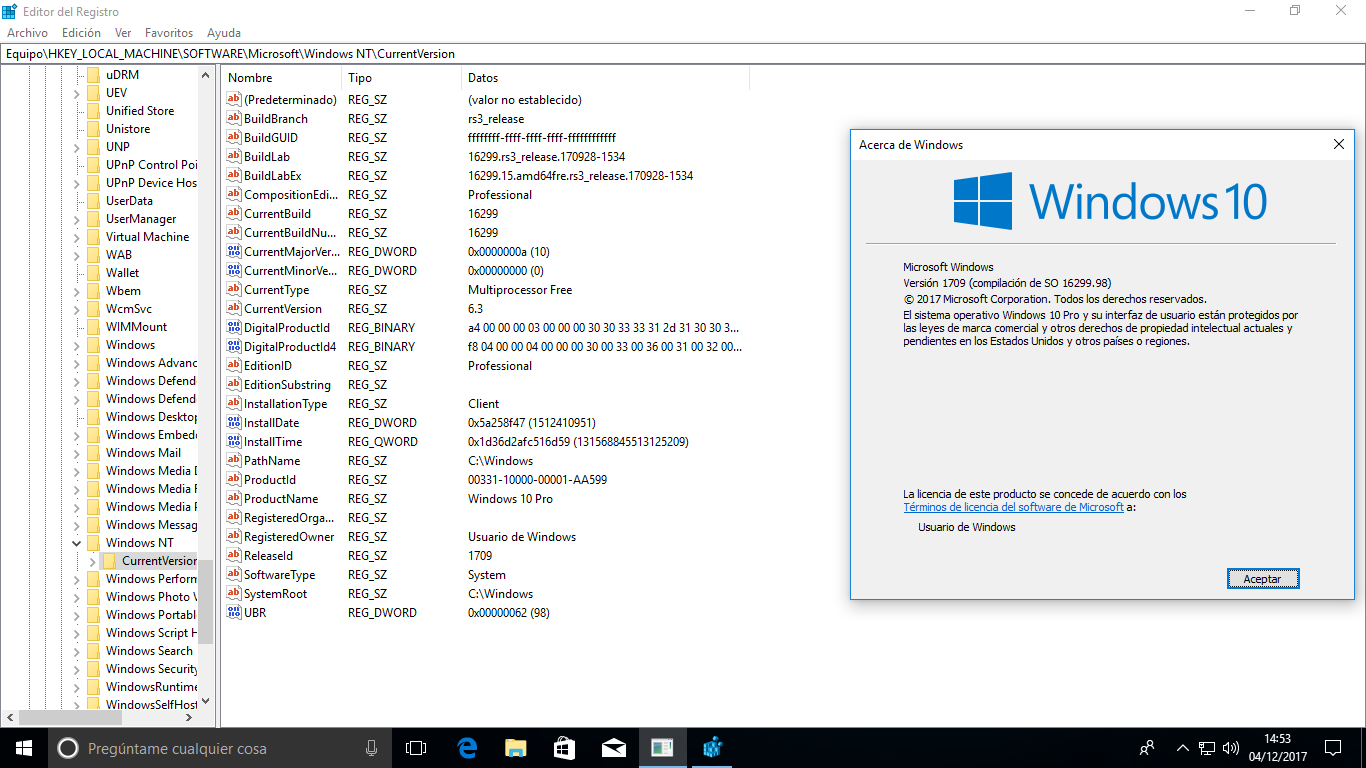Select the InstallDate value row
Image resolution: width=1366 pixels, height=768 pixels.
485,422
